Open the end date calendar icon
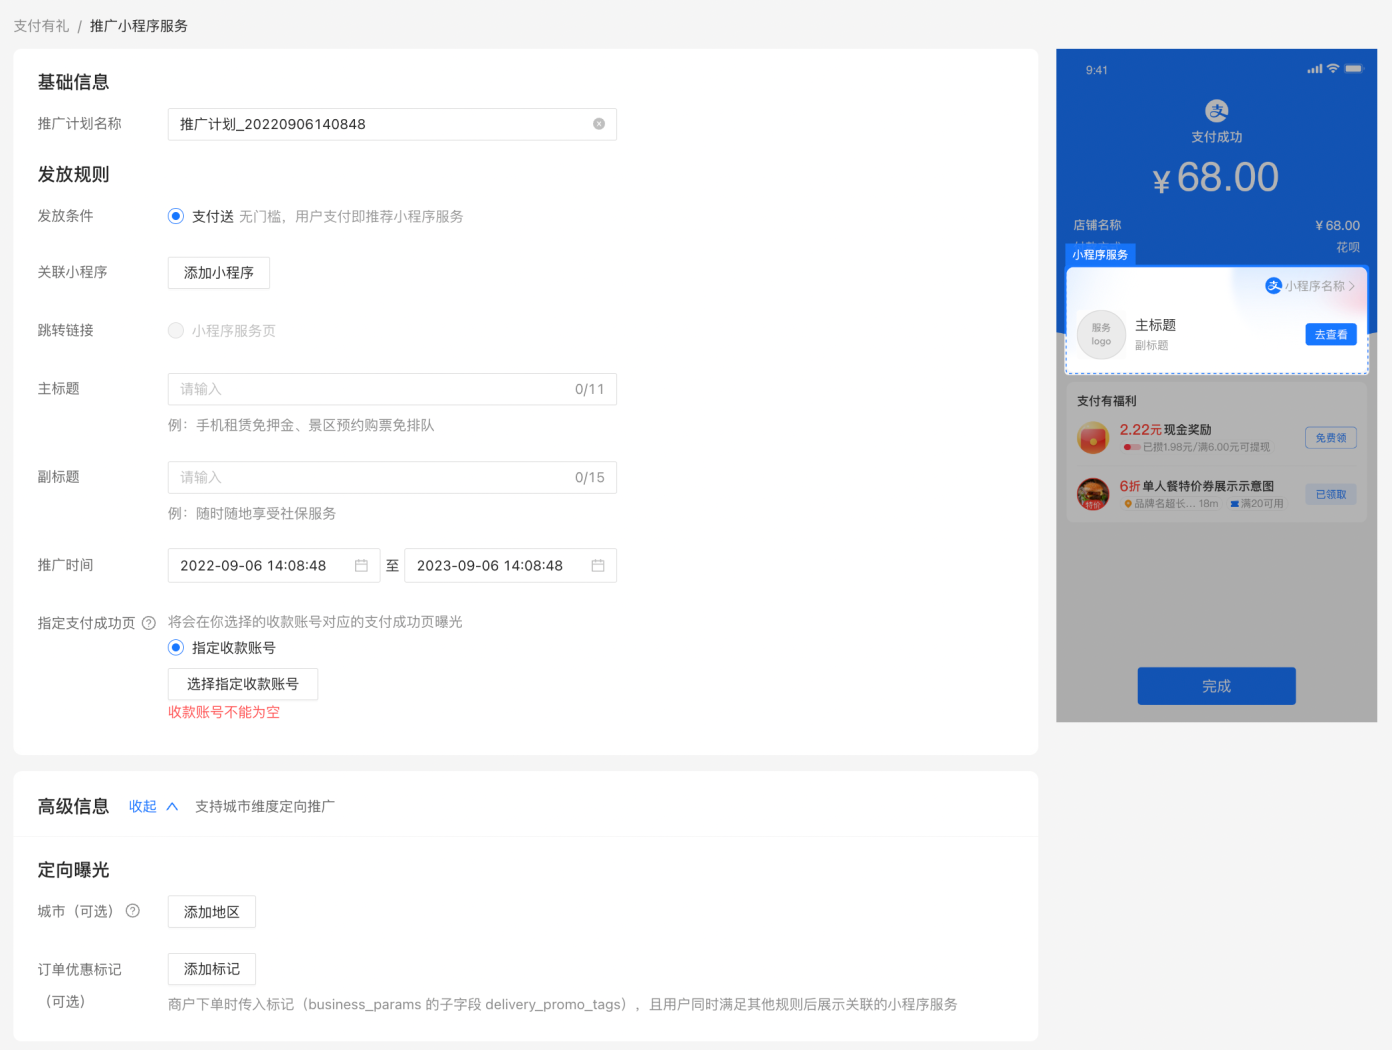 click(598, 566)
